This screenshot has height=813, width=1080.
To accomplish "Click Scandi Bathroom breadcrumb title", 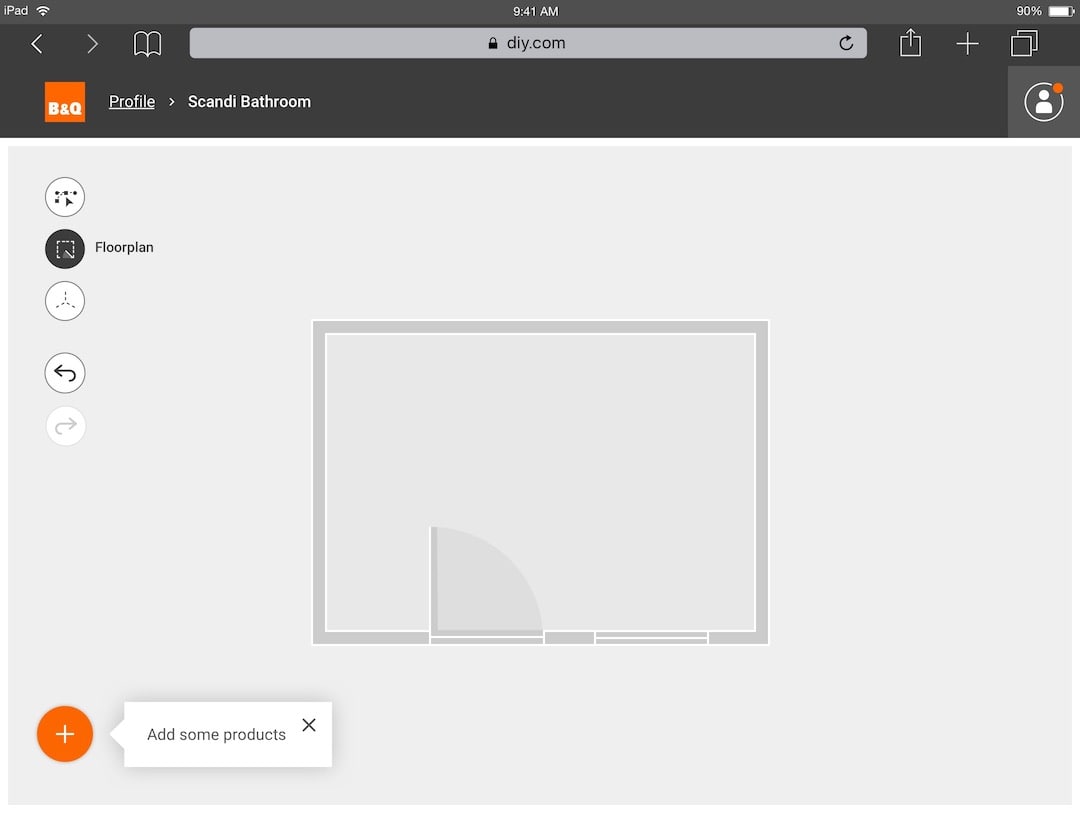I will (249, 101).
